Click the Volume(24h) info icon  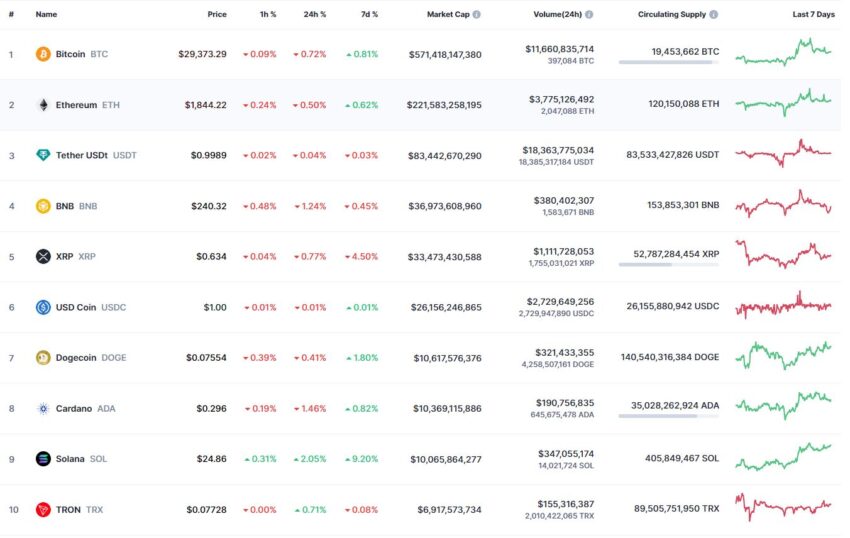(589, 15)
